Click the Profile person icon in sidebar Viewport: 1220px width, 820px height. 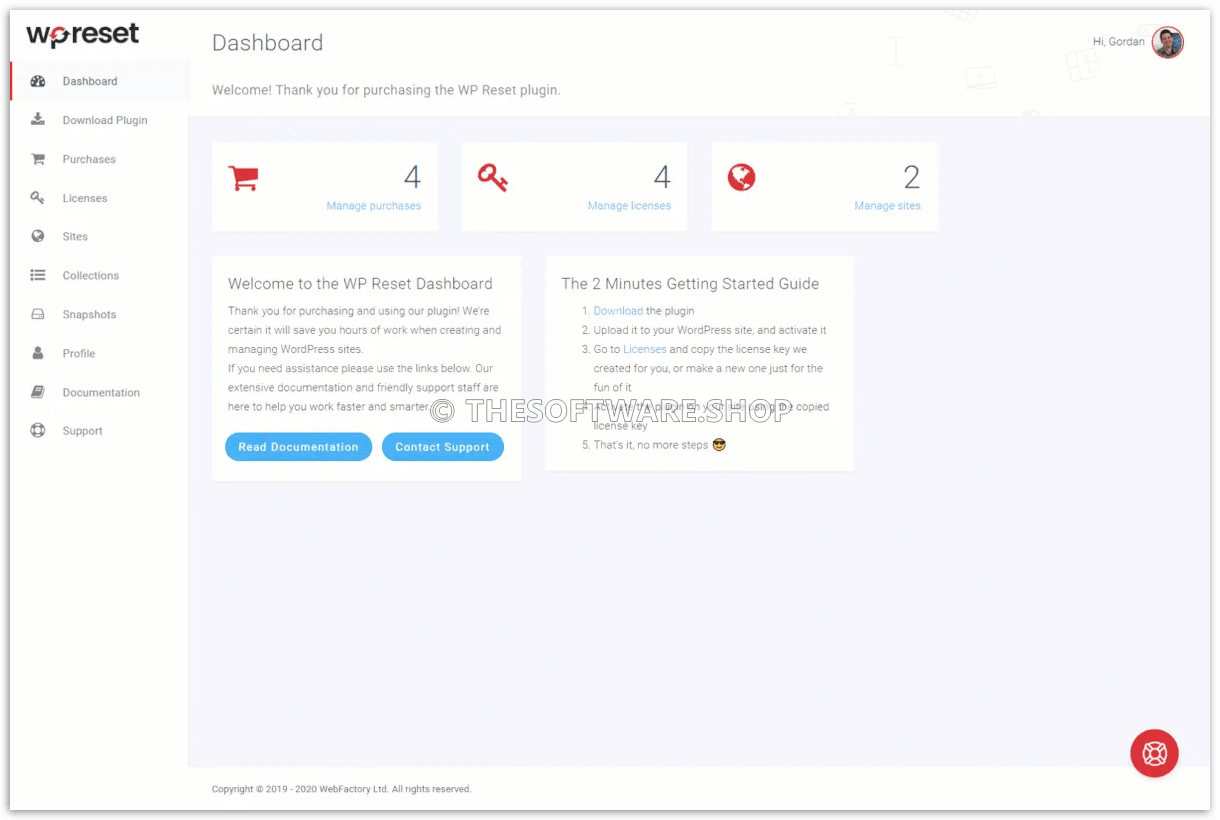(37, 353)
